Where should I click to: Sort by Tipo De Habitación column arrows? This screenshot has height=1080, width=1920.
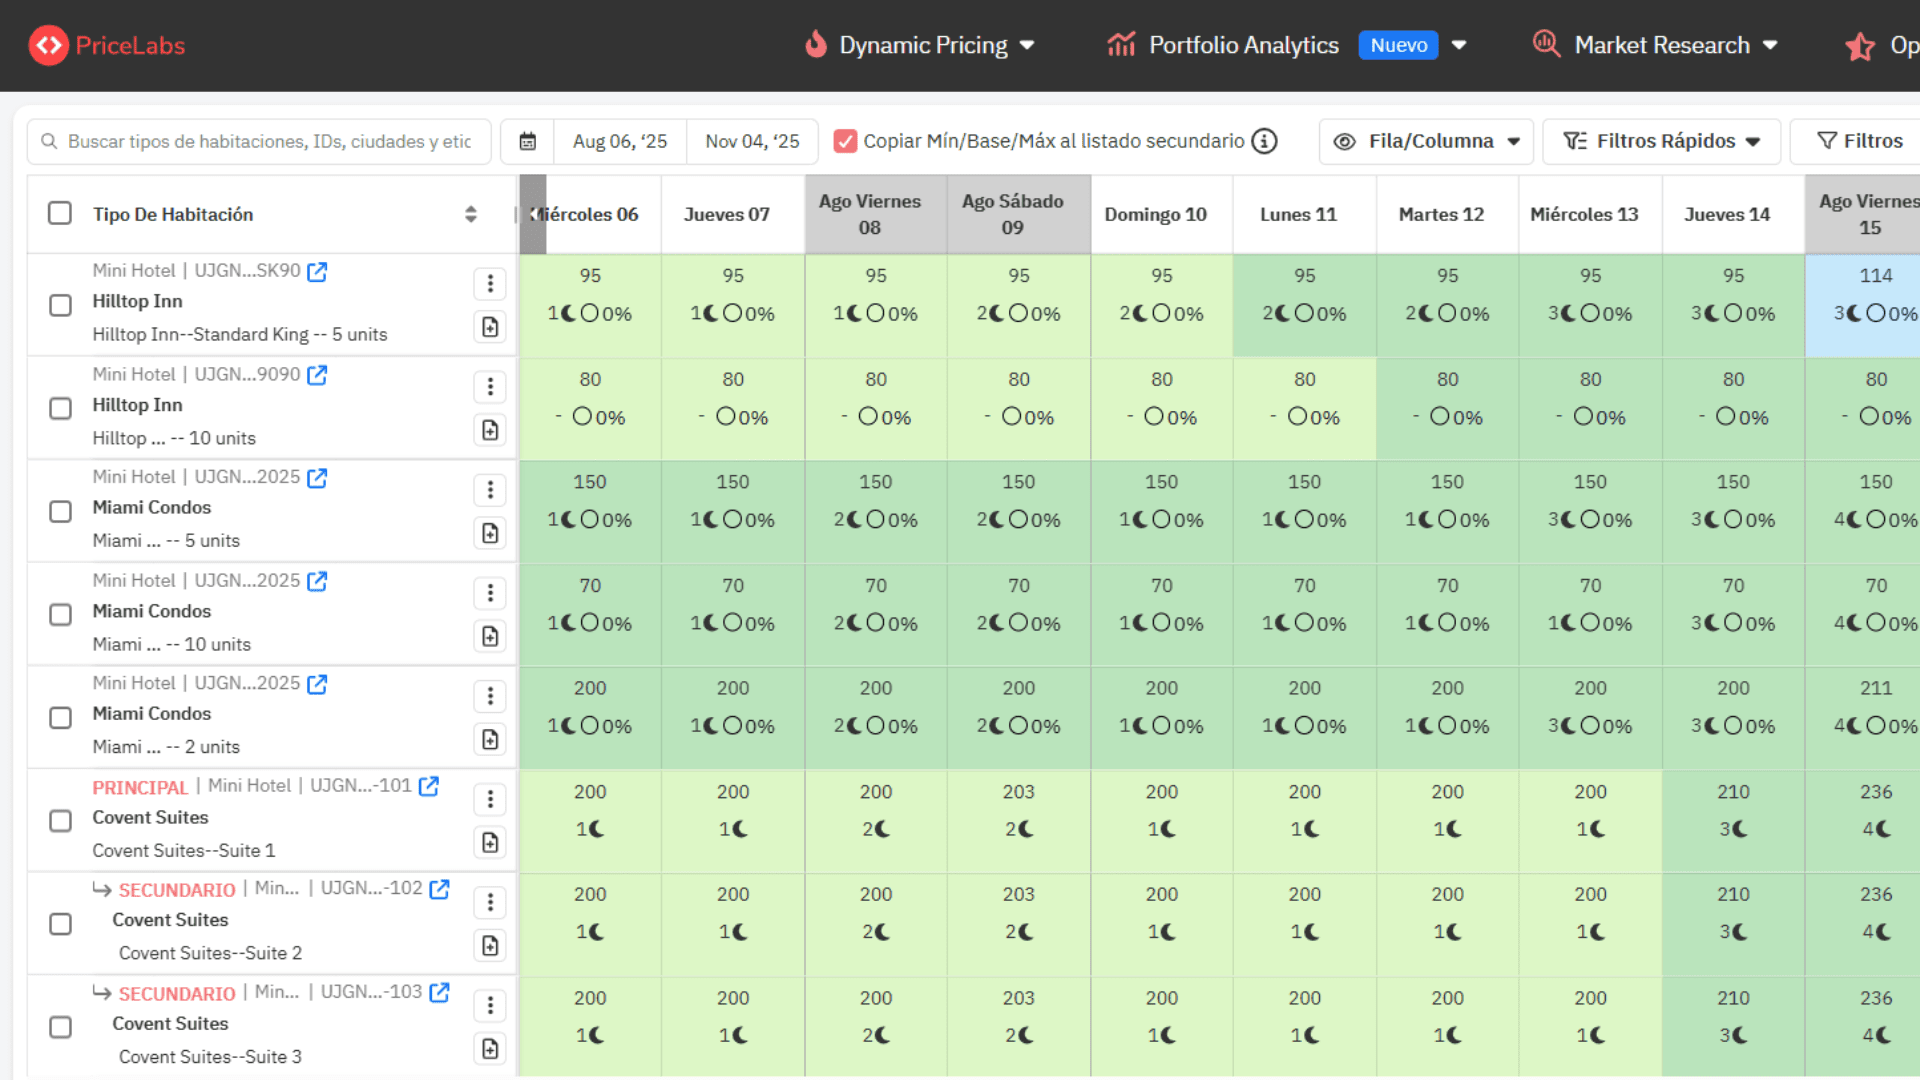pos(471,214)
